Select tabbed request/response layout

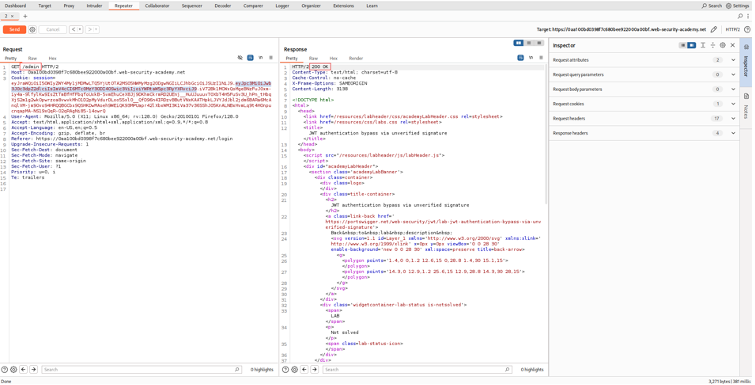539,43
